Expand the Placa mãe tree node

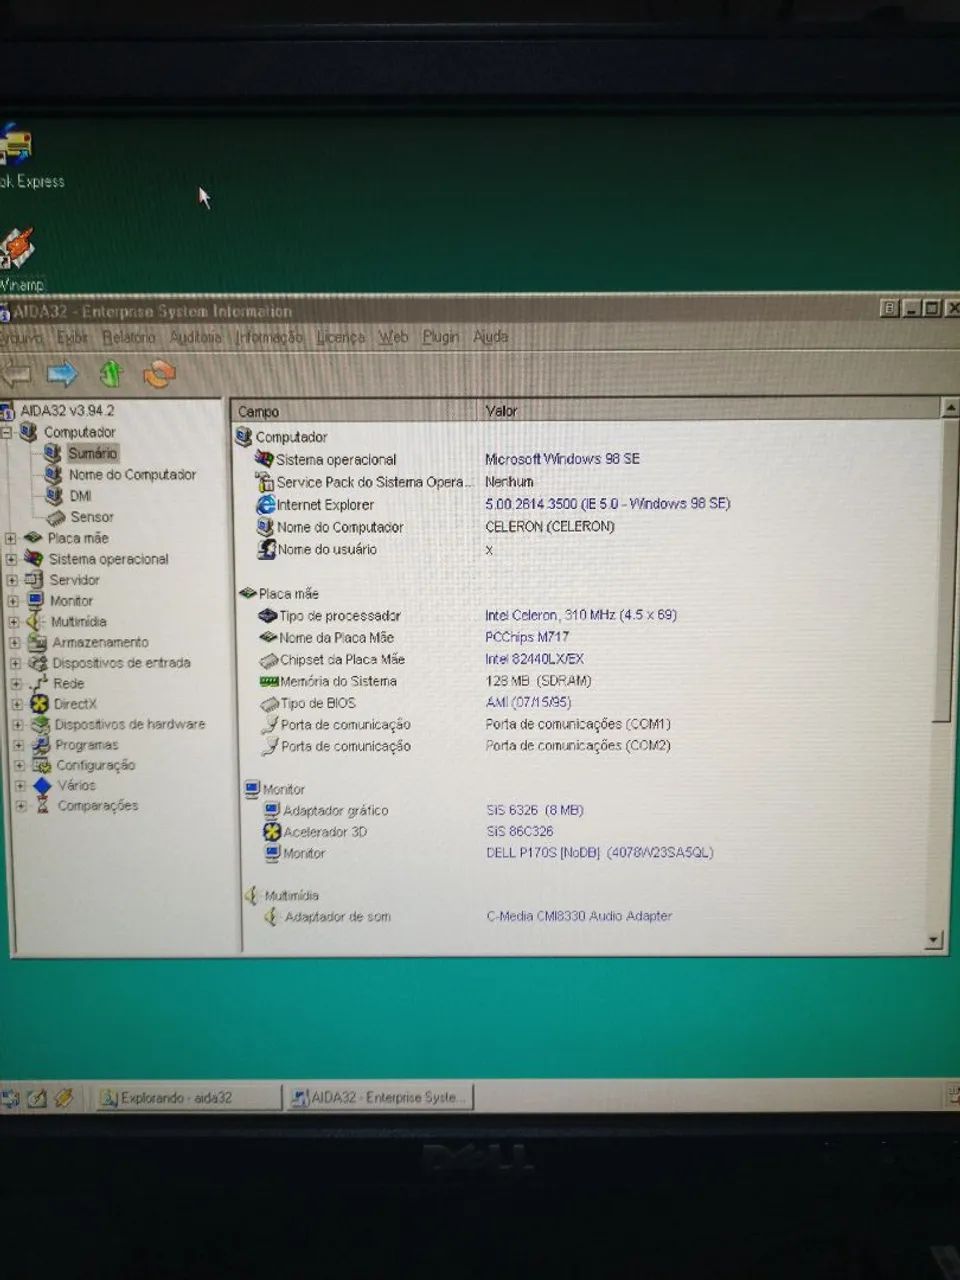pos(11,539)
